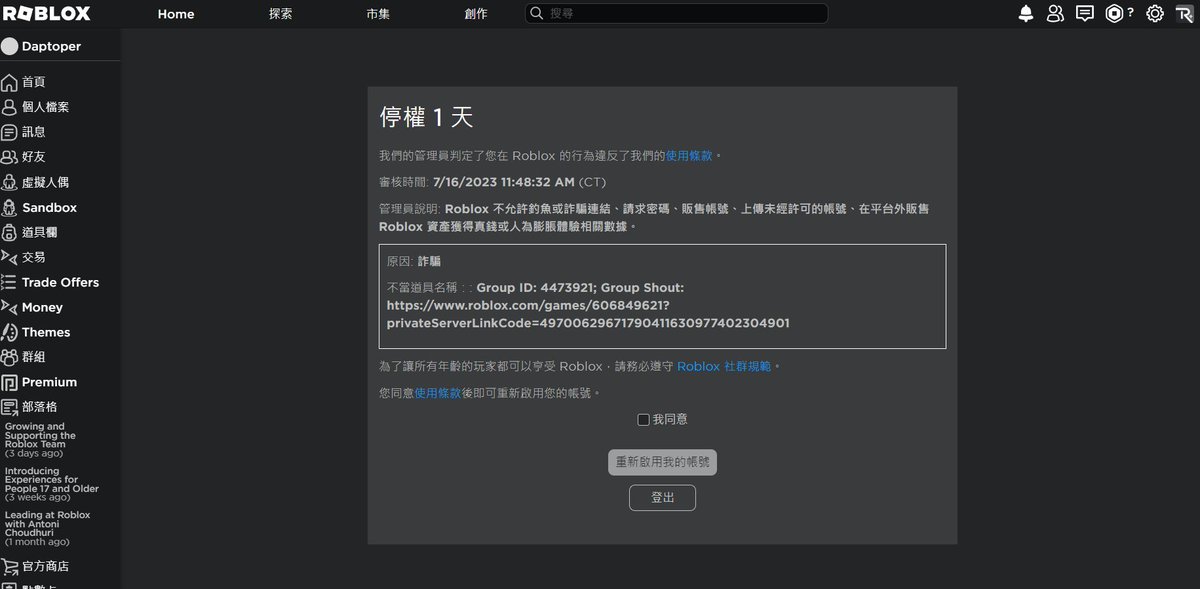Open the settings gear

pos(1155,13)
